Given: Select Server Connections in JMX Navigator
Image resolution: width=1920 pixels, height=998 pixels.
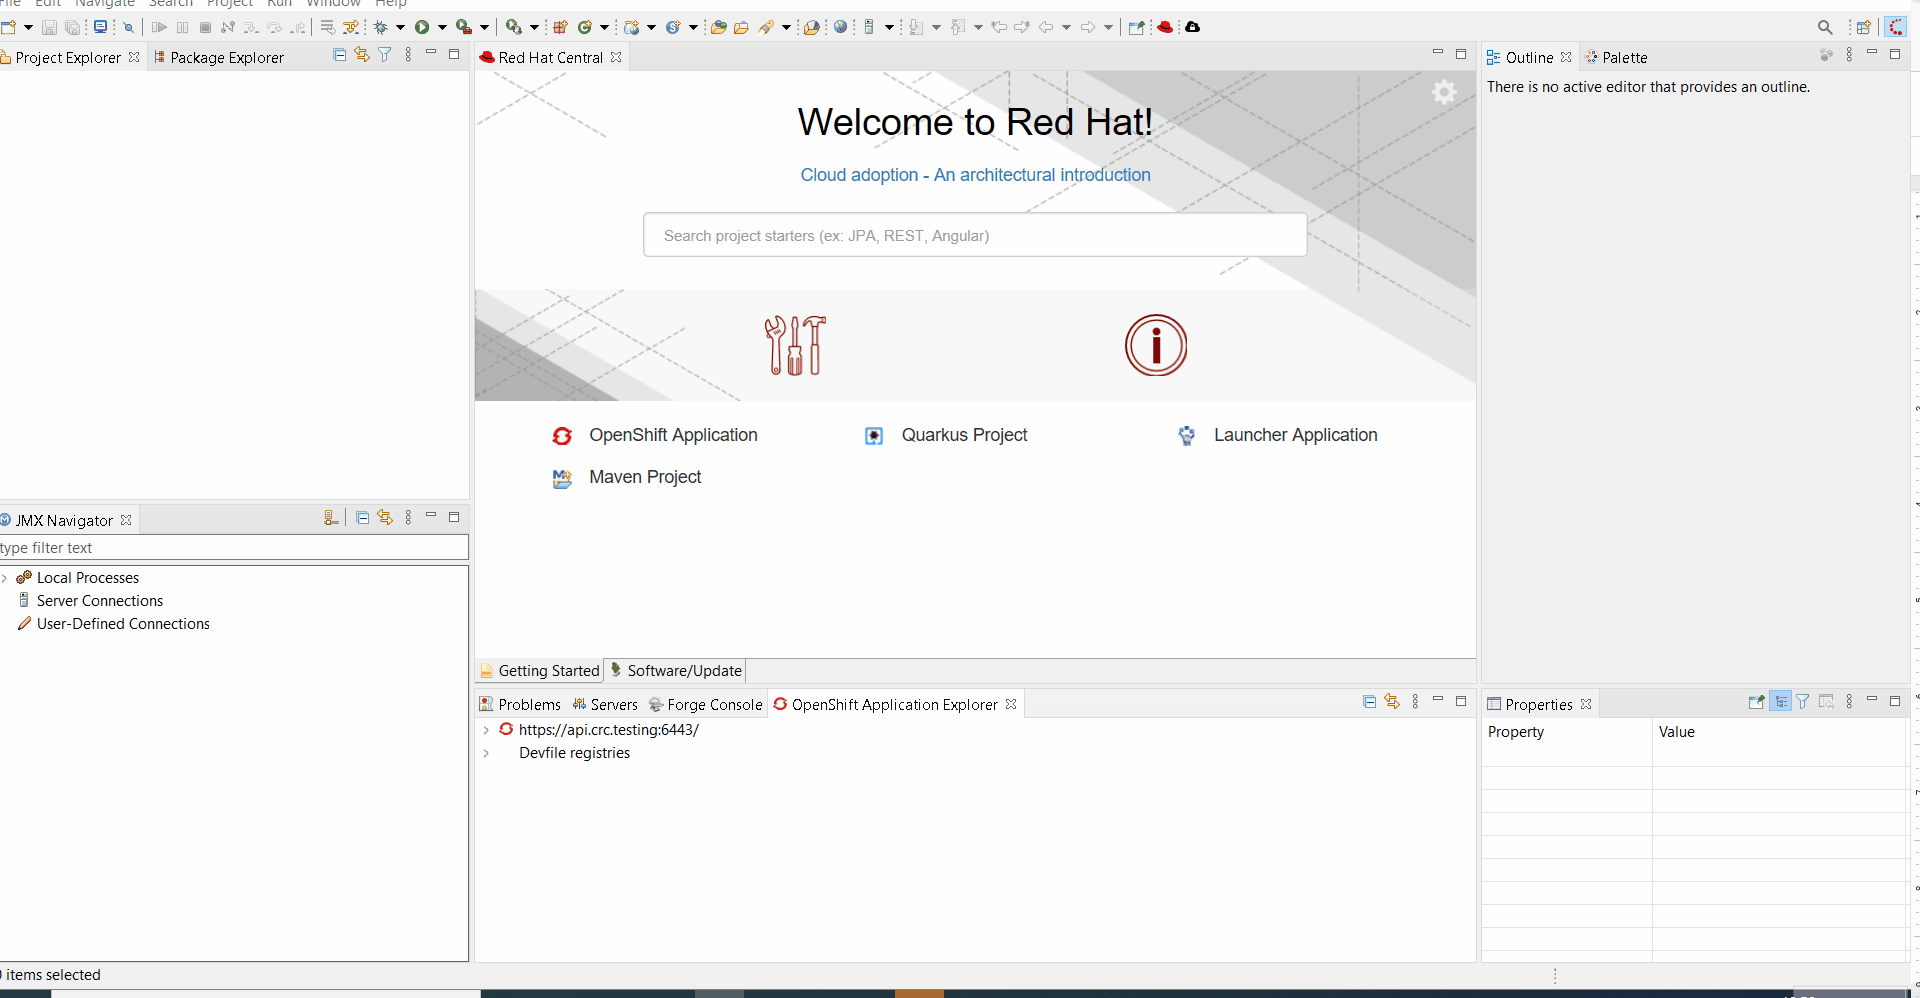Looking at the screenshot, I should [100, 601].
